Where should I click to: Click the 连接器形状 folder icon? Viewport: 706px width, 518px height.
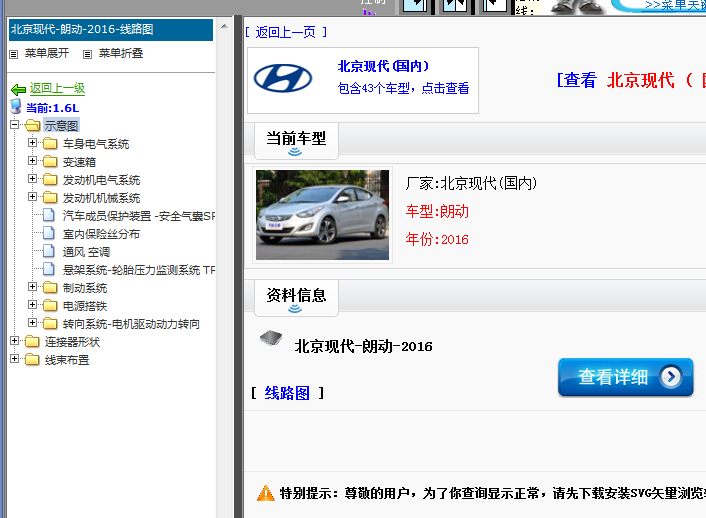coord(32,342)
